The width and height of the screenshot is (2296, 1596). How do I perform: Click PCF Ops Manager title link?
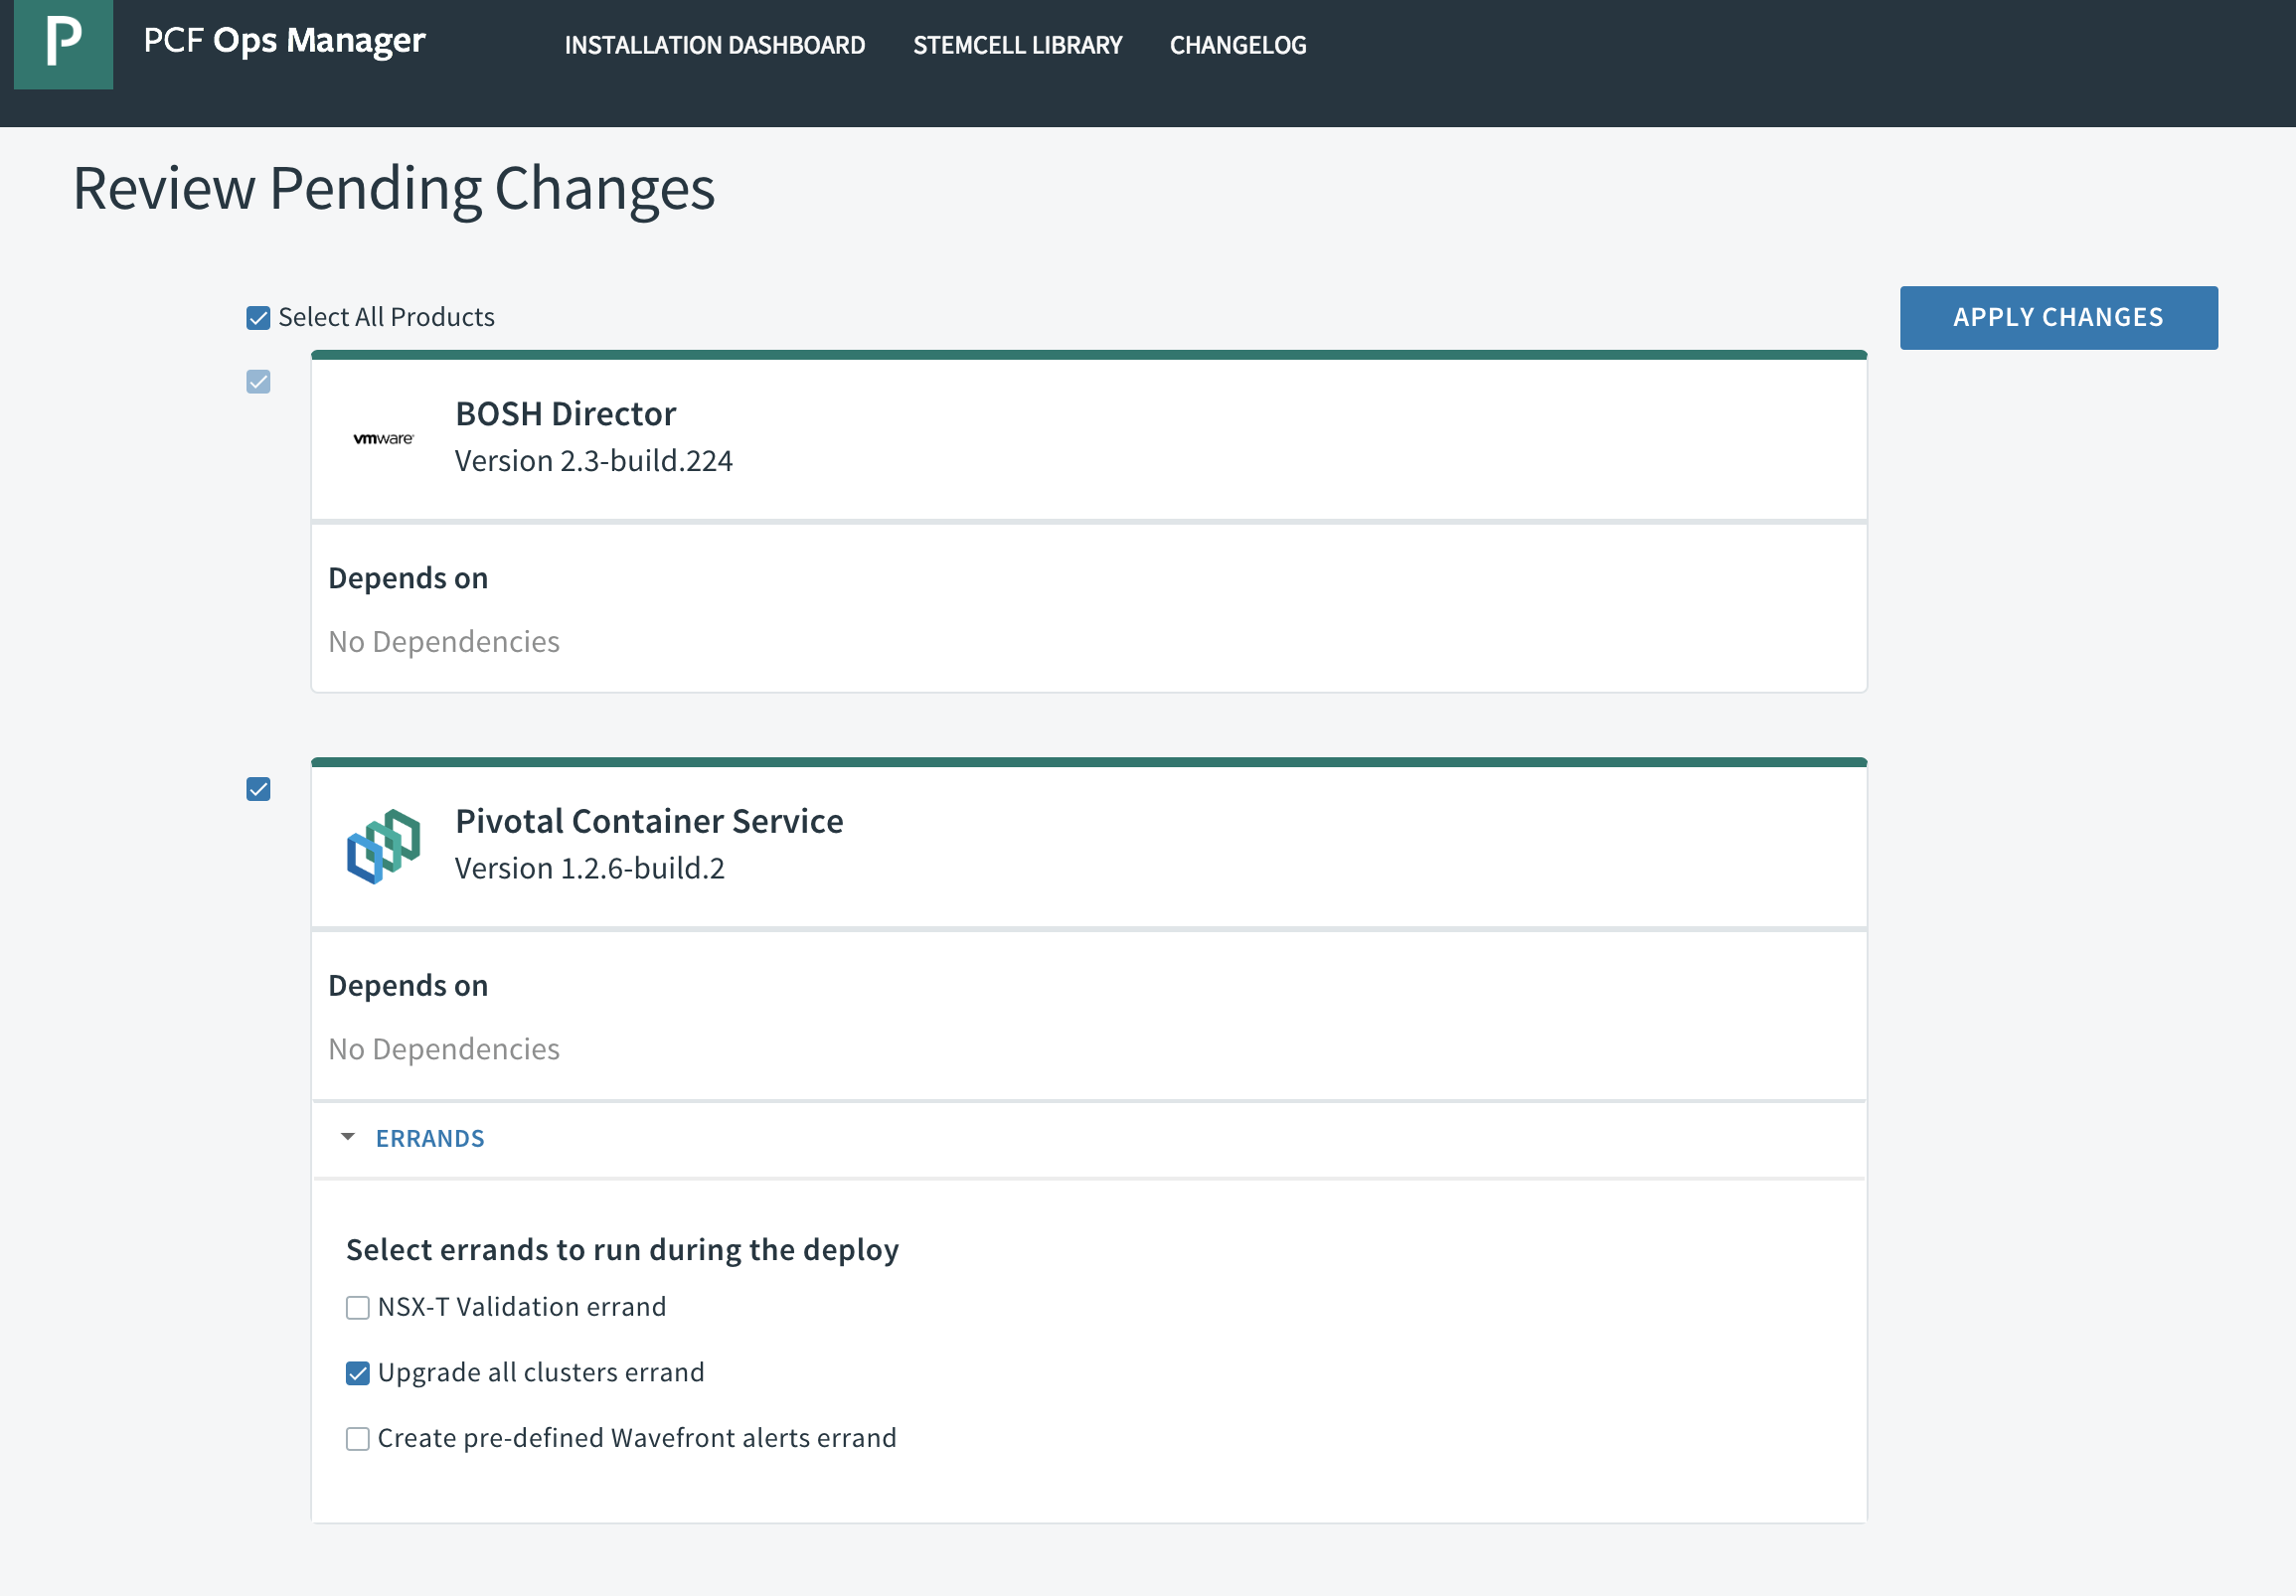(x=284, y=41)
